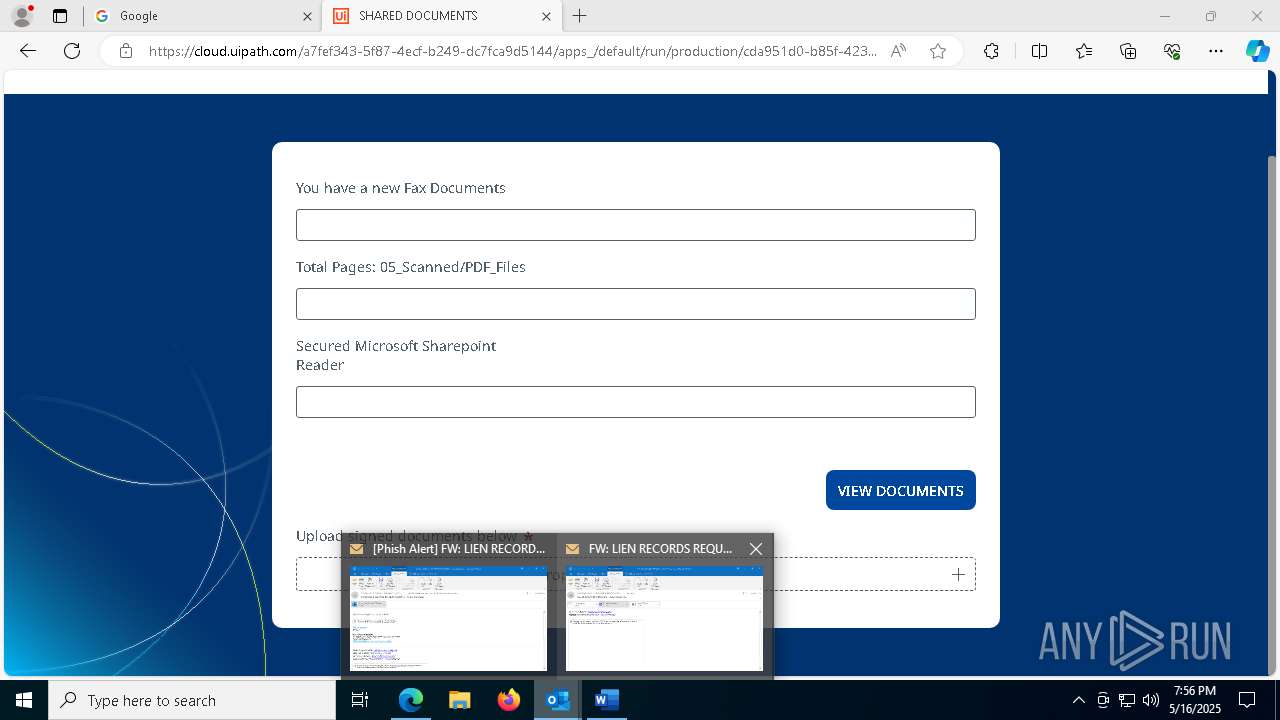Open the notification center icon

[x=1247, y=700]
